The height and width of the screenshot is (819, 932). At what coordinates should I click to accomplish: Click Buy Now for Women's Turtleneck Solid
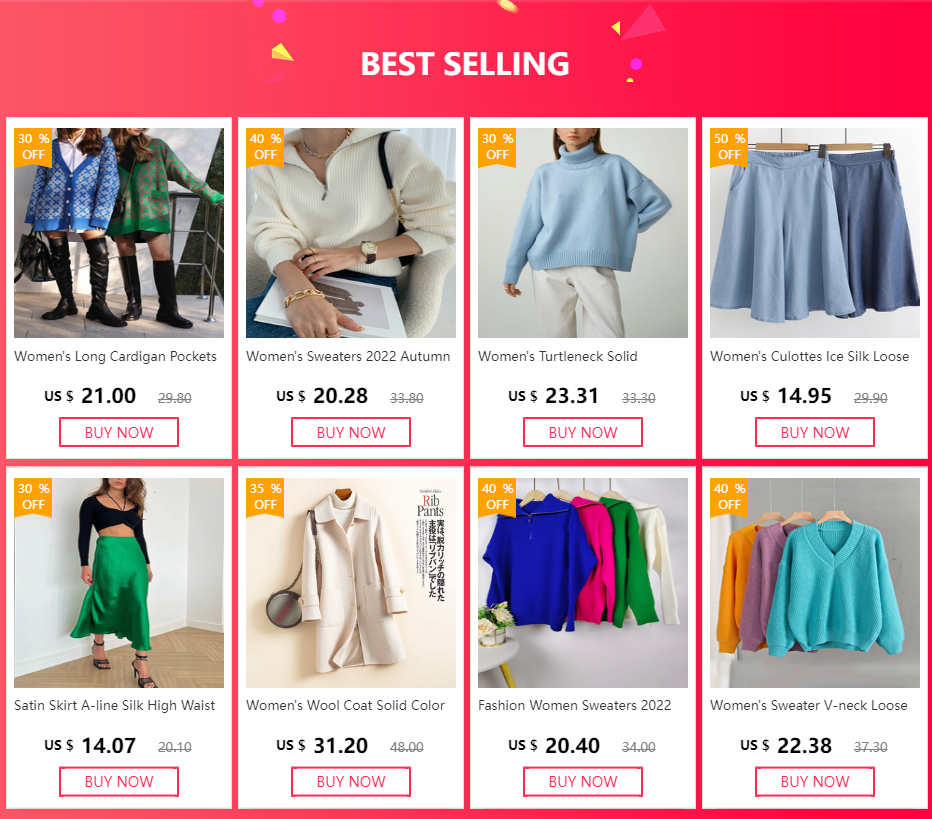pyautogui.click(x=582, y=432)
